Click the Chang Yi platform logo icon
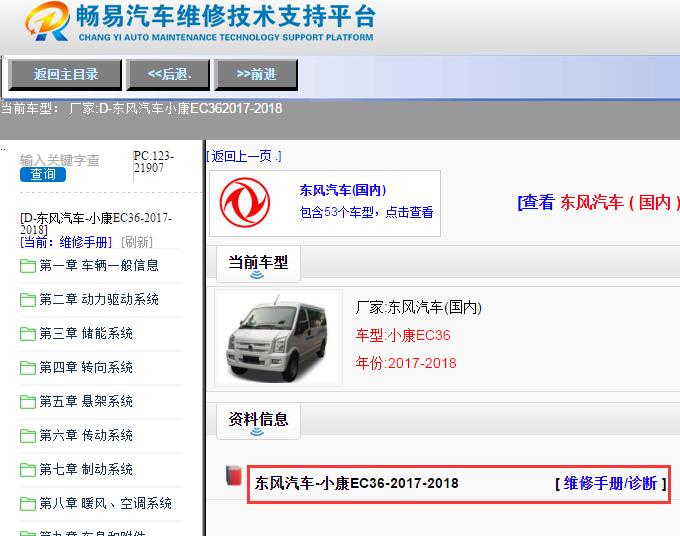680x536 pixels. coord(48,22)
